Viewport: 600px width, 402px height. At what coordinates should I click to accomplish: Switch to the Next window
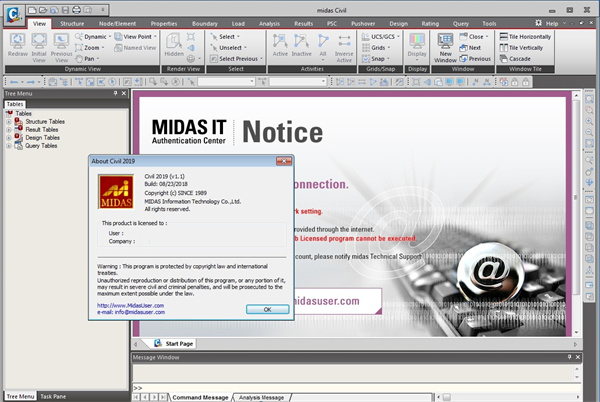tap(470, 48)
